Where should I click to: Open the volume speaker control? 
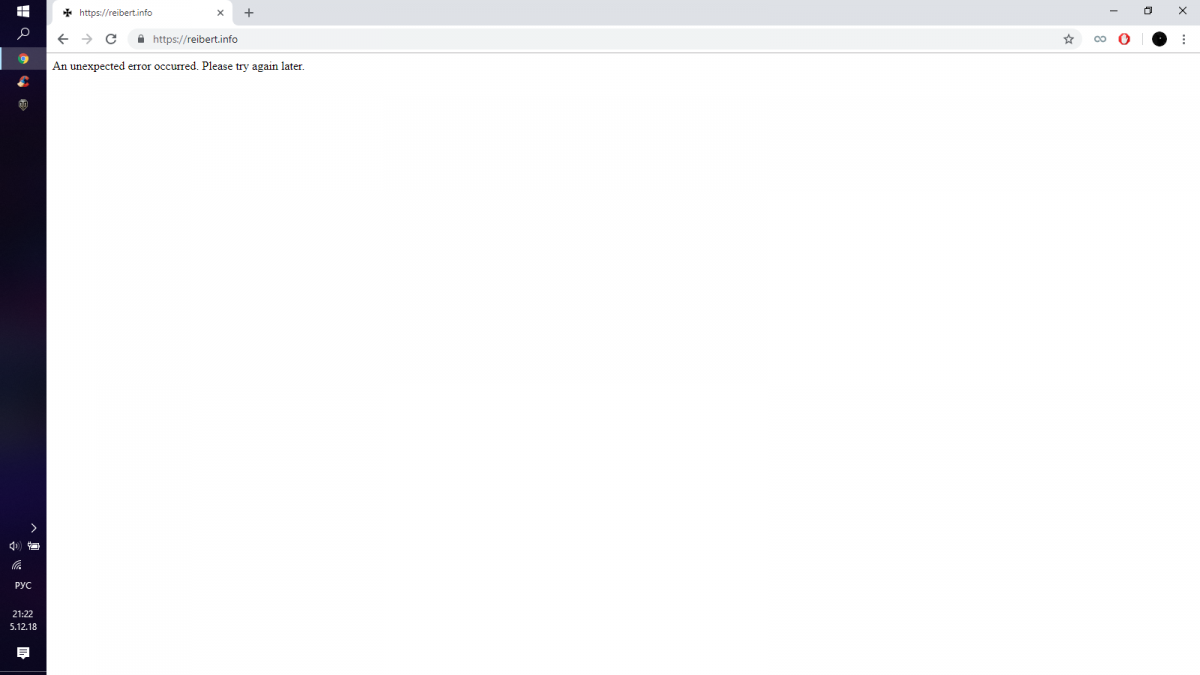[x=14, y=546]
